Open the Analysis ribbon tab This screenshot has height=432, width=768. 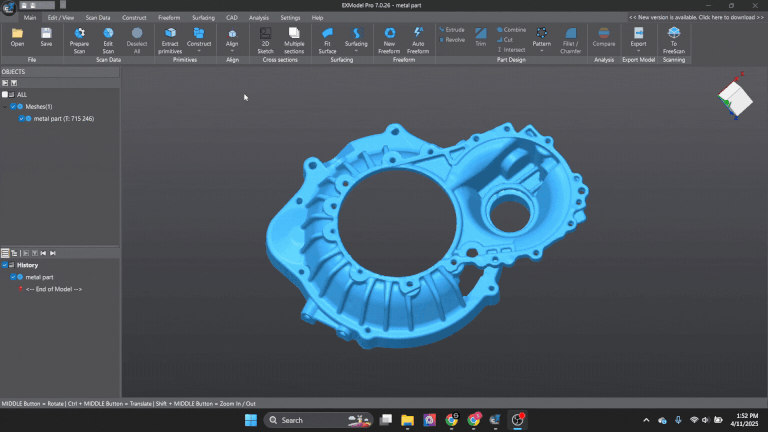[x=258, y=17]
